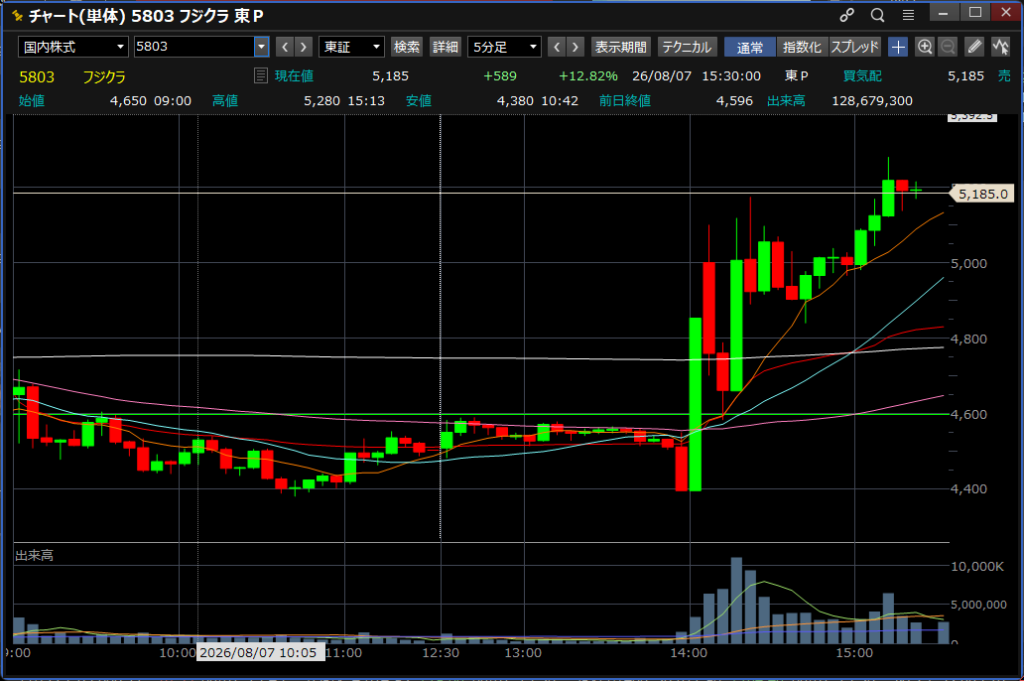This screenshot has height=681, width=1024.
Task: Open the hamburger menu in the title bar
Action: tap(908, 14)
